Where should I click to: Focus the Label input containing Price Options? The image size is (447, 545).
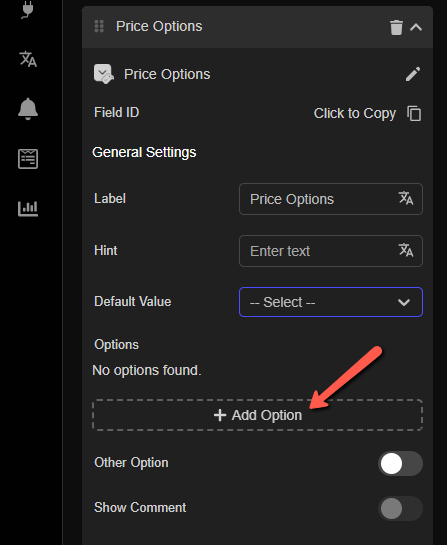(331, 199)
